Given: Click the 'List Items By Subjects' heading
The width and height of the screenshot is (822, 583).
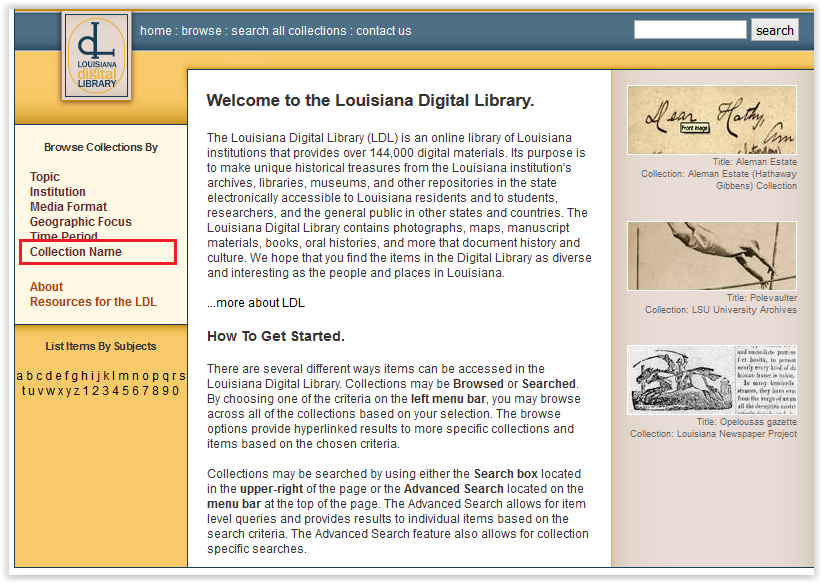Looking at the screenshot, I should (101, 346).
